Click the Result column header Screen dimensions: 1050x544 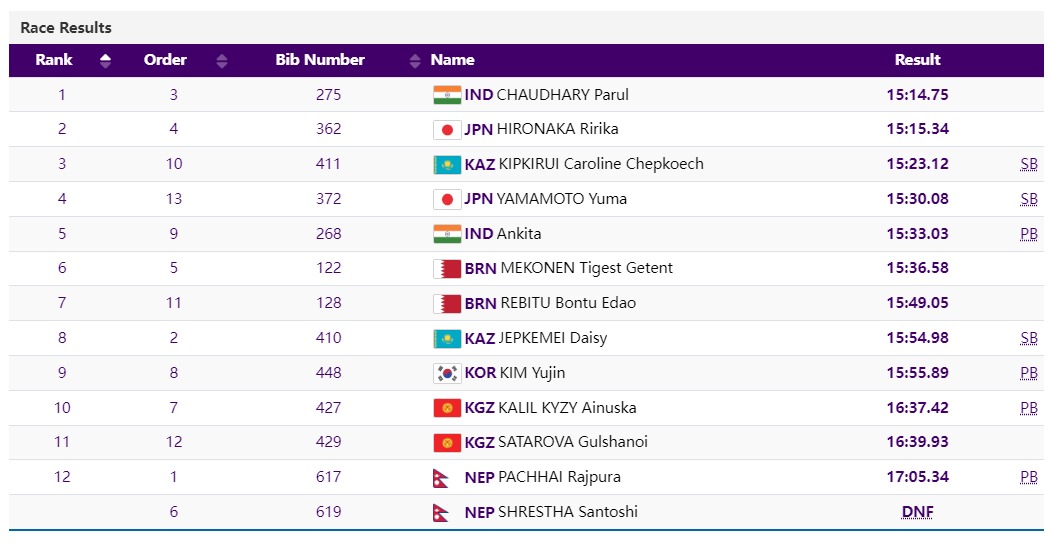tap(917, 60)
